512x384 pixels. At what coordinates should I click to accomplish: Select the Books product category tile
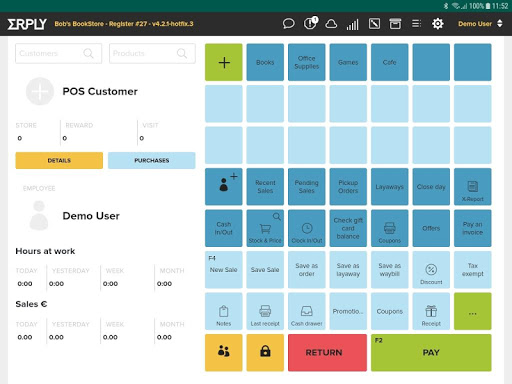pos(265,62)
